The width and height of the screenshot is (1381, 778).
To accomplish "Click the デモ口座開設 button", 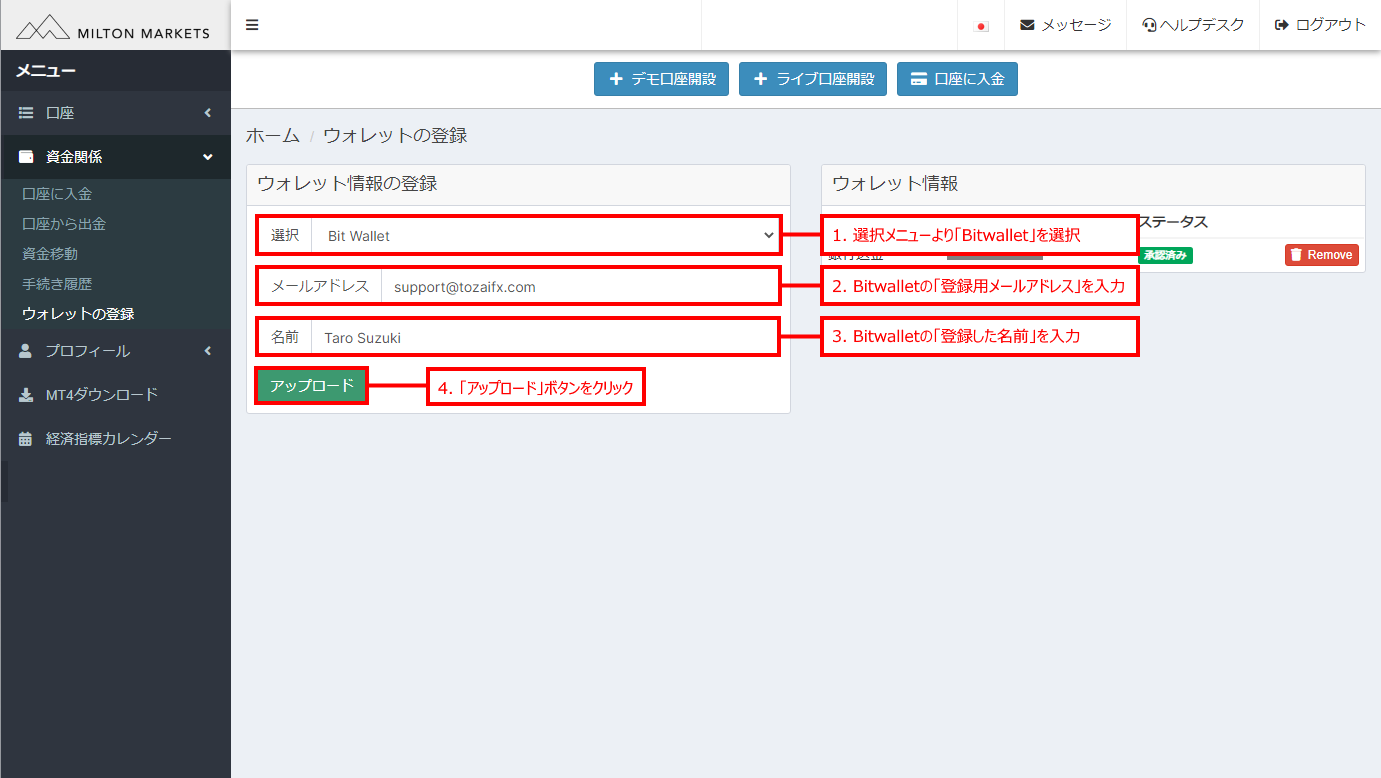I will (x=661, y=79).
